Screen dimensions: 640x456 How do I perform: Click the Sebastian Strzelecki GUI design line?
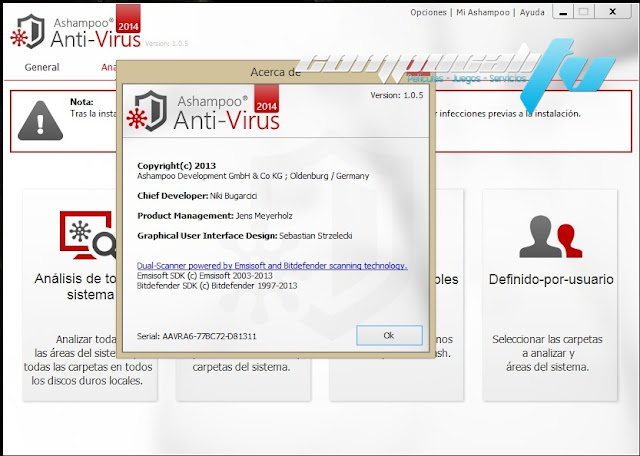coord(244,236)
